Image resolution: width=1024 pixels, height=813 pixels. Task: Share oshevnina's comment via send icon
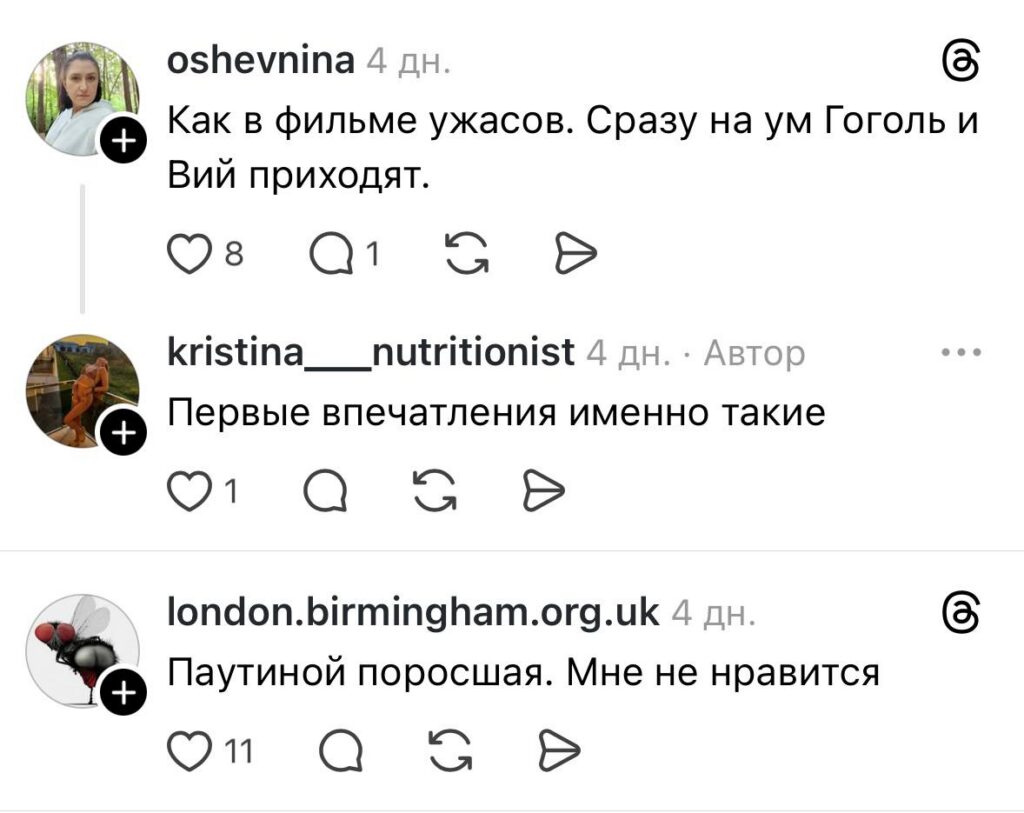pos(575,257)
